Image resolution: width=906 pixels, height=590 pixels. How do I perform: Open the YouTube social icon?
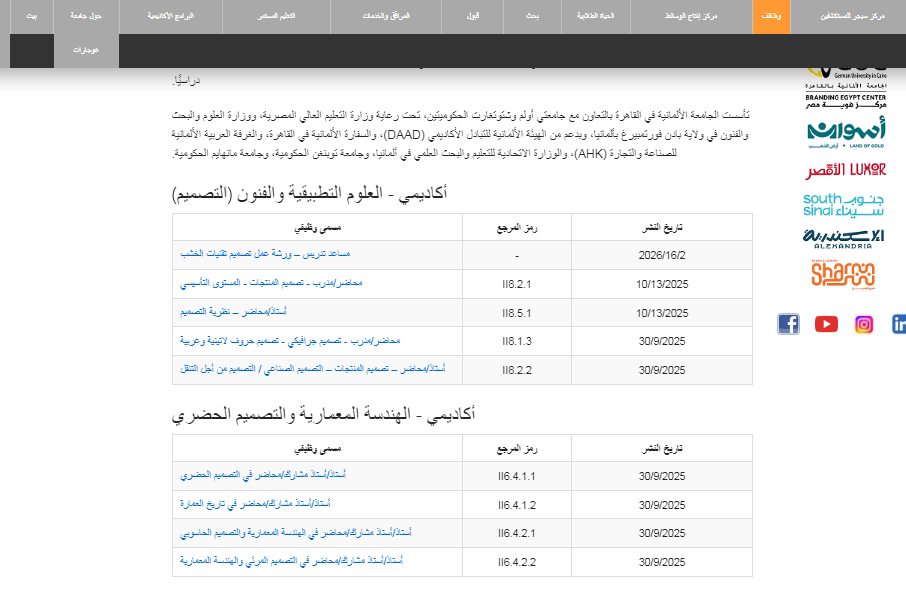[826, 324]
